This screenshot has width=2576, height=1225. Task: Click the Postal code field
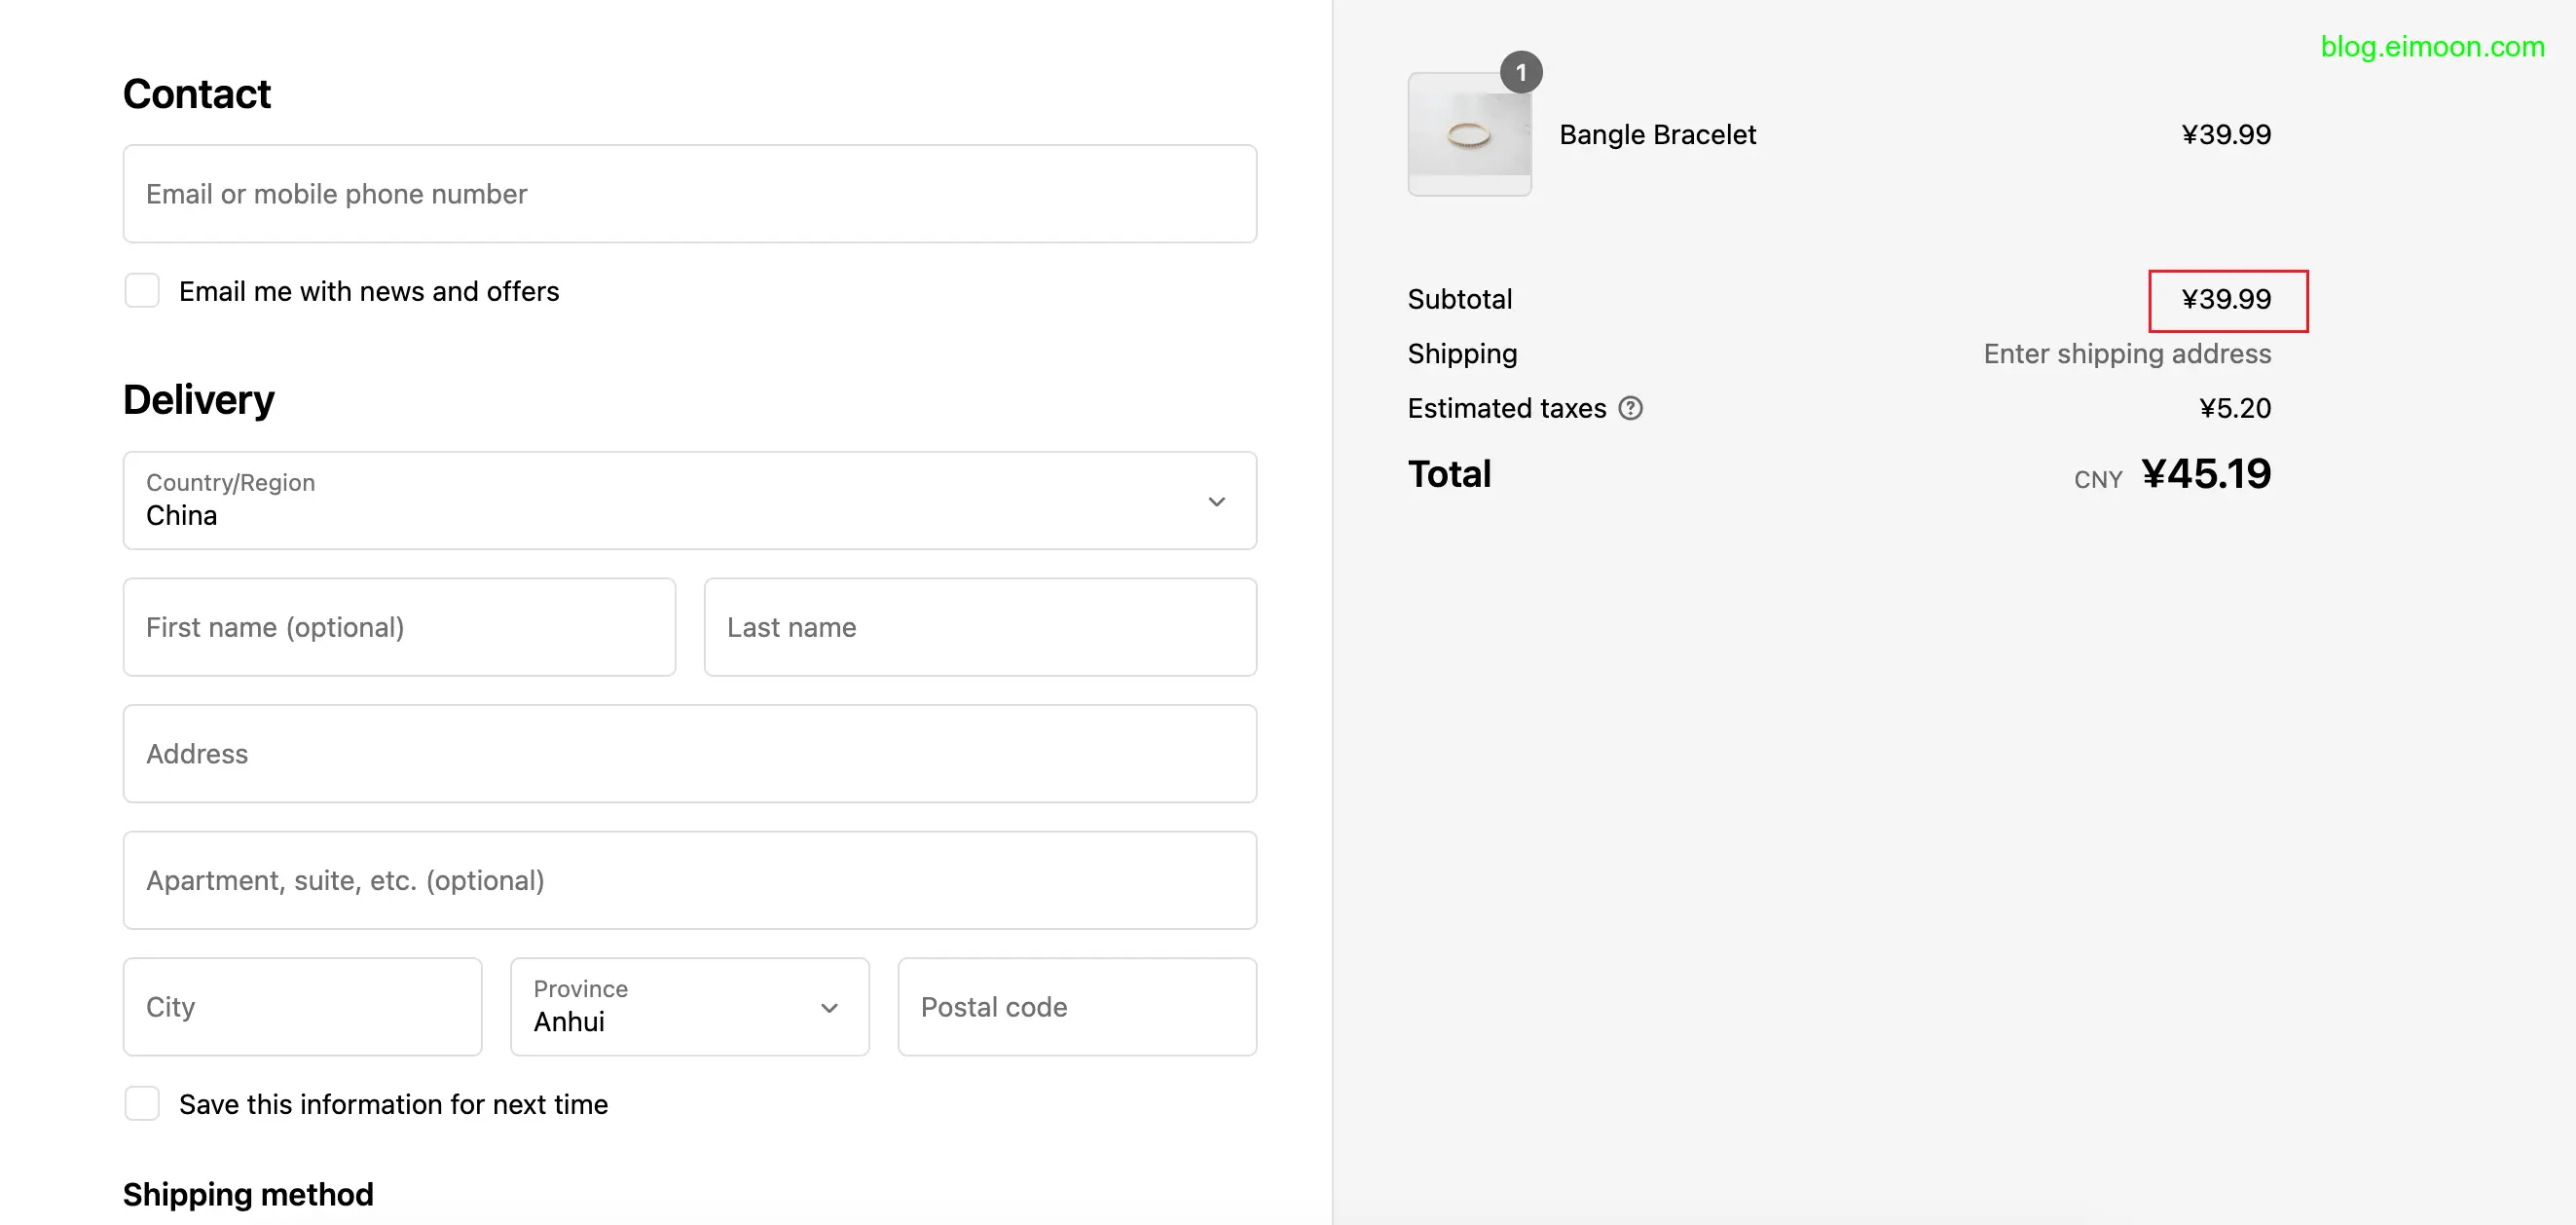click(x=1076, y=1006)
